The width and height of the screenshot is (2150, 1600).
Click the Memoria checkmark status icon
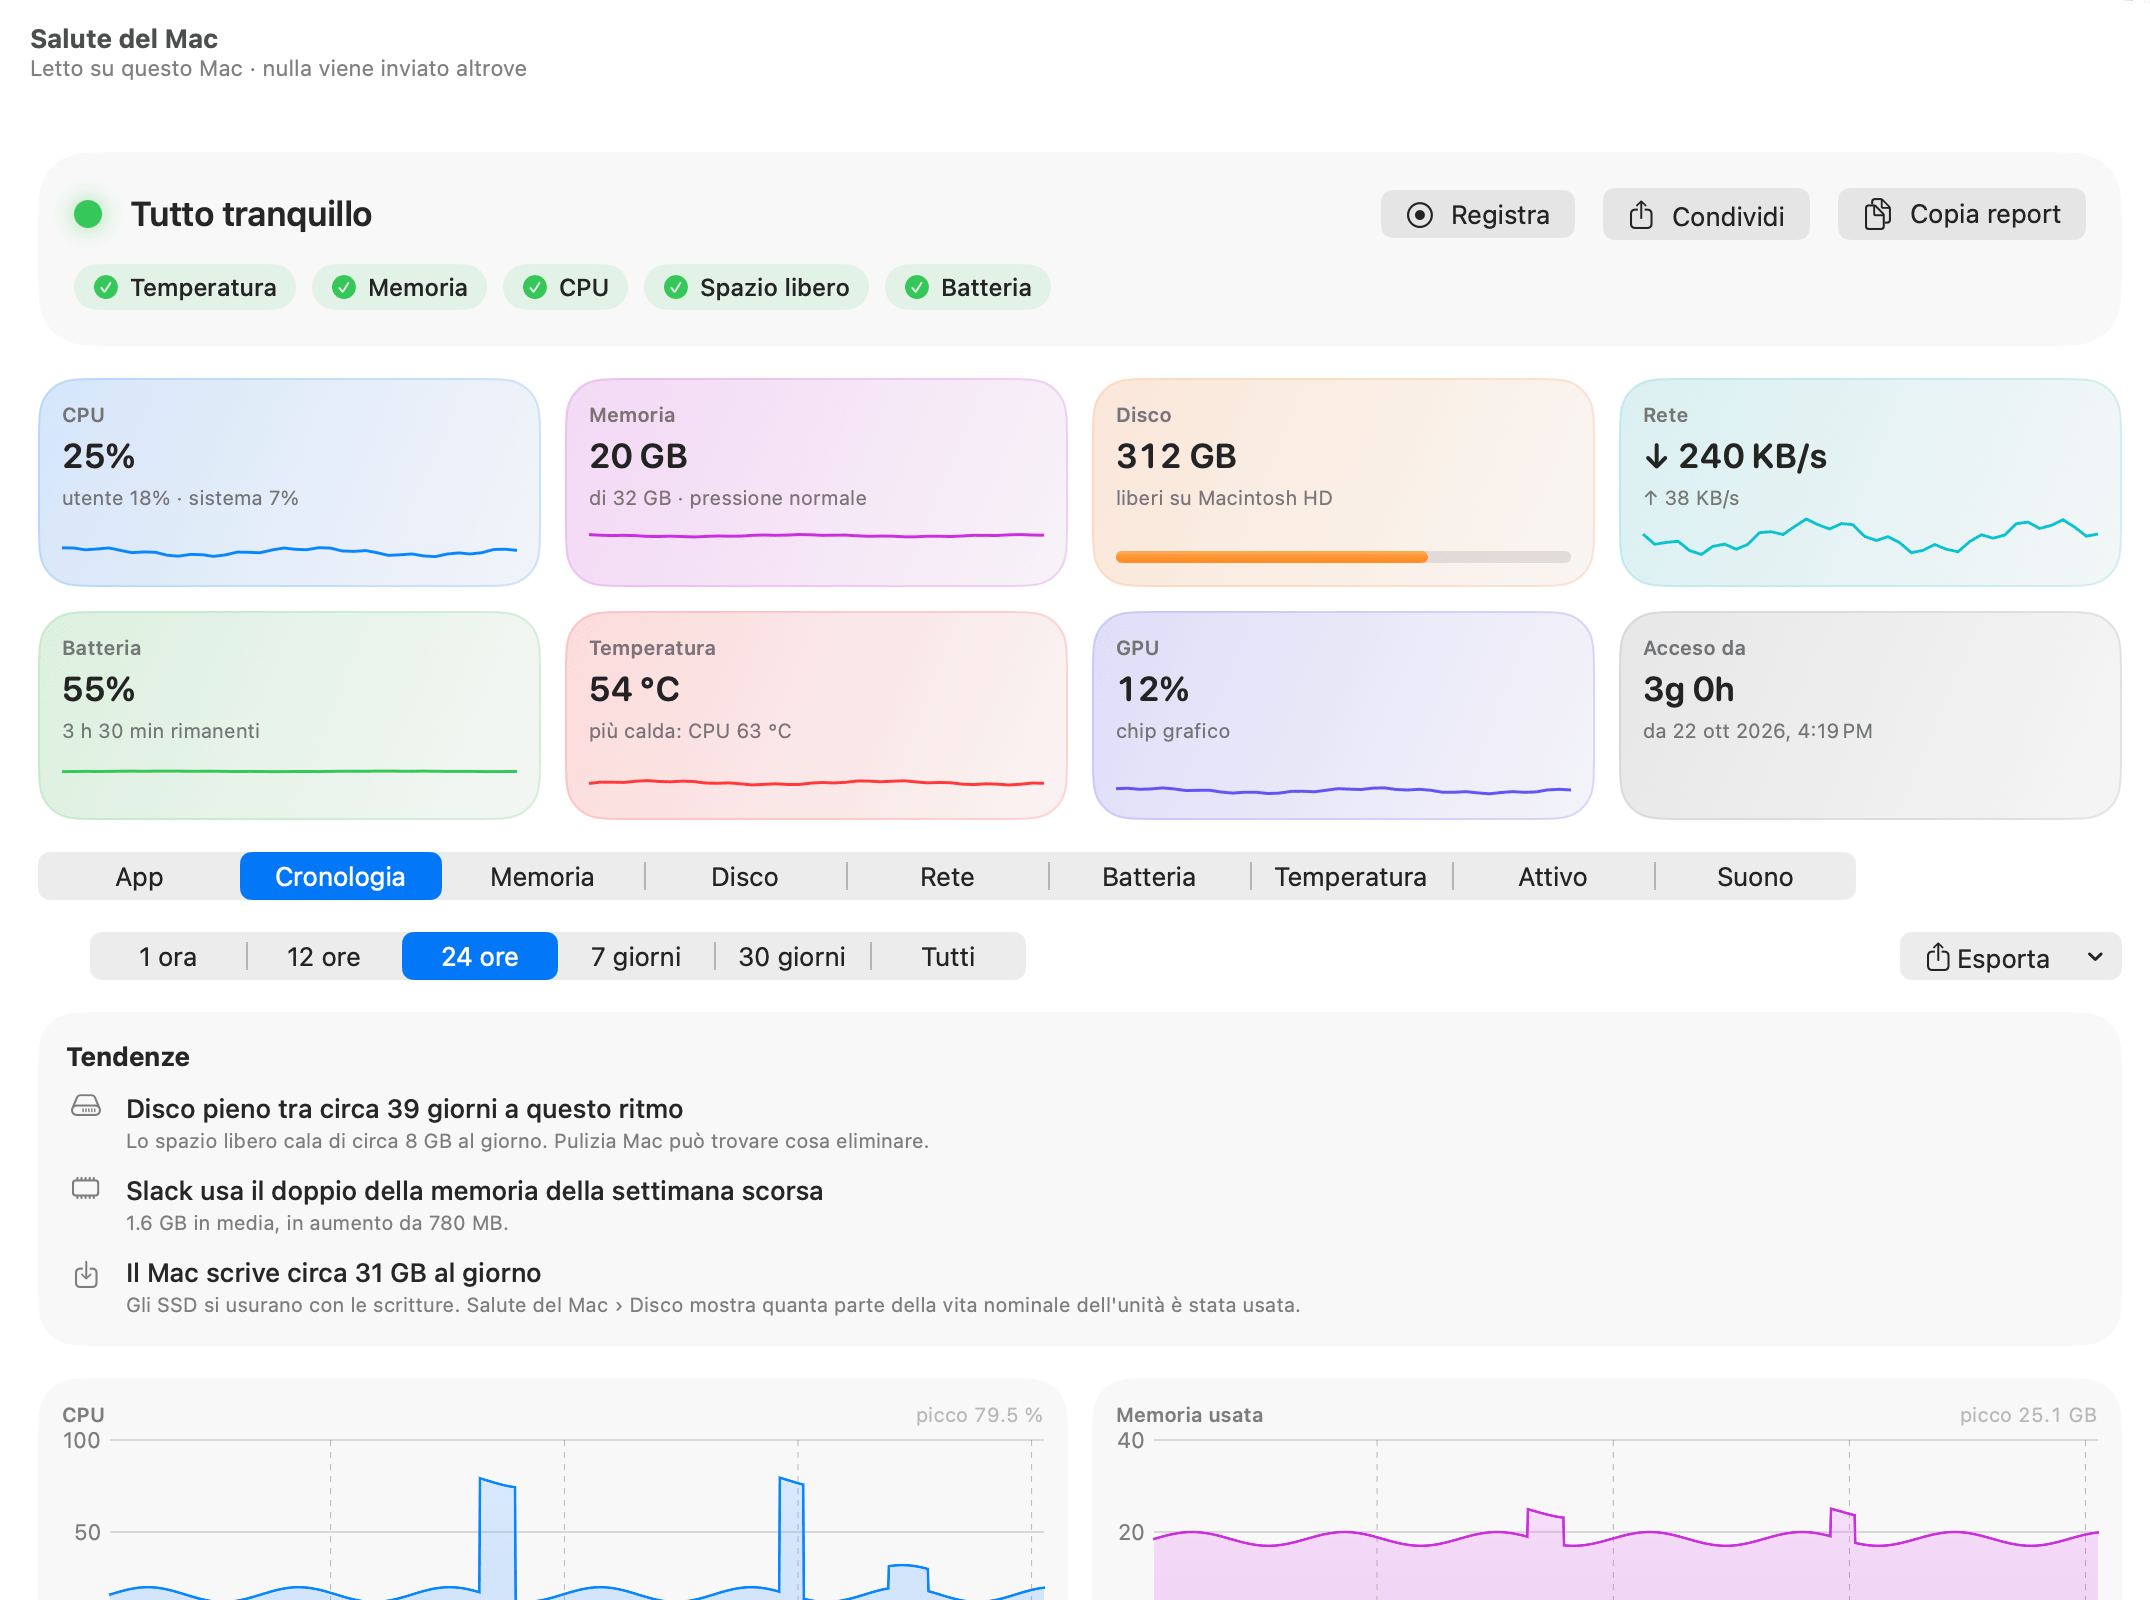(344, 288)
